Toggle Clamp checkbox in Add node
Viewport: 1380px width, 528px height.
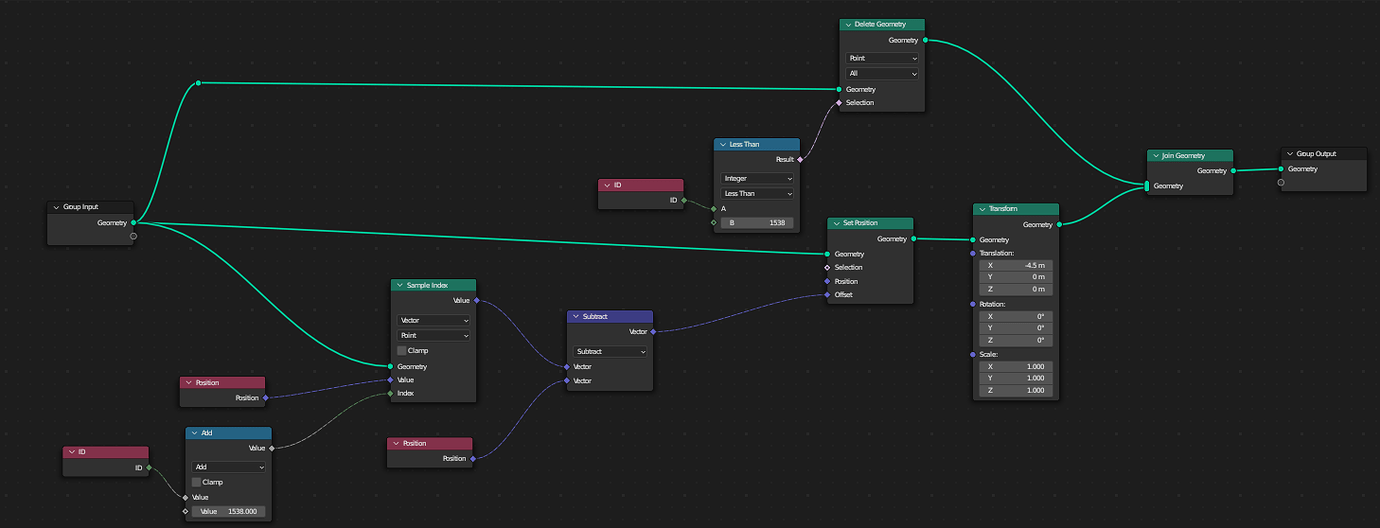[197, 482]
